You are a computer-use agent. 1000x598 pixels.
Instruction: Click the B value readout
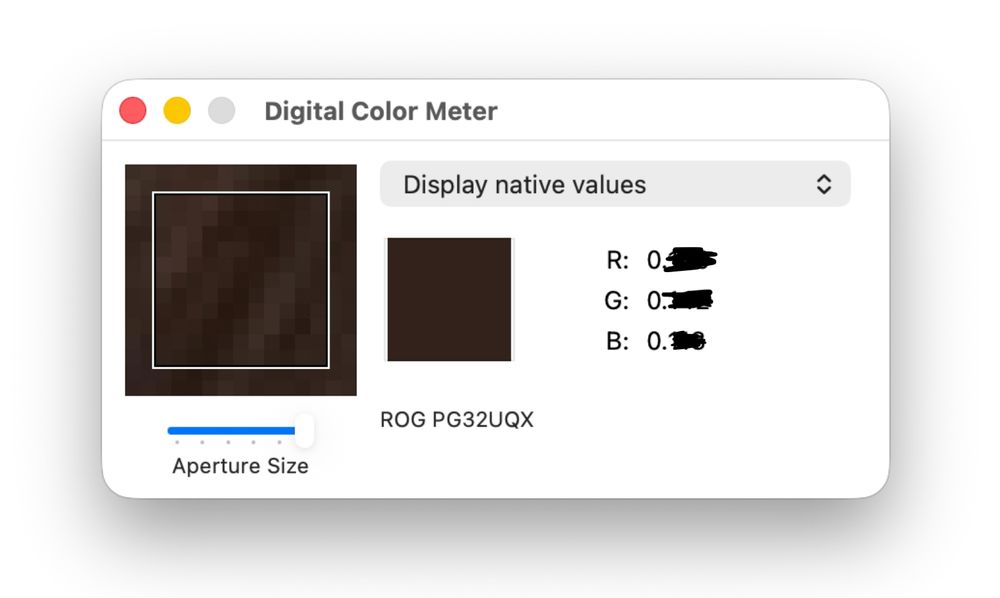(x=676, y=341)
